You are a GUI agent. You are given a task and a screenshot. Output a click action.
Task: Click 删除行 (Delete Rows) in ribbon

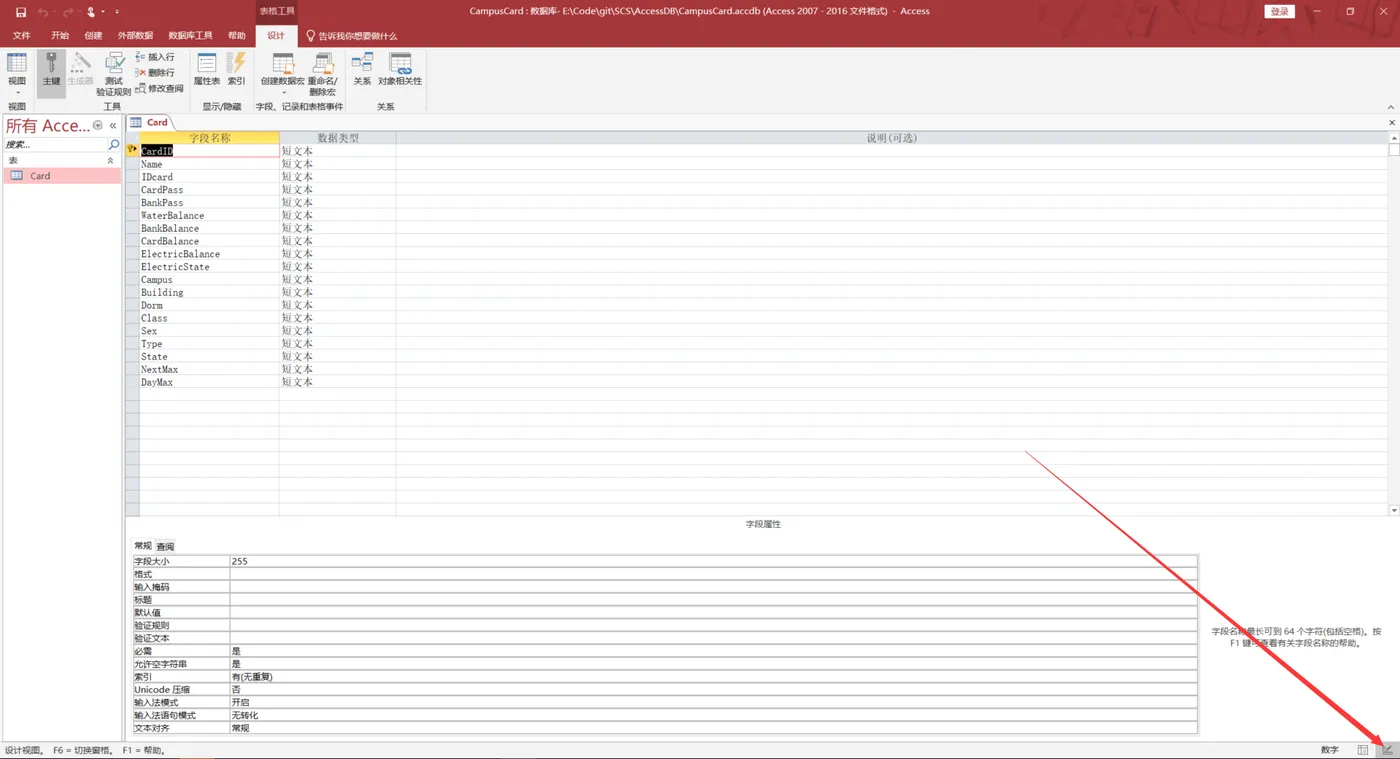155,72
